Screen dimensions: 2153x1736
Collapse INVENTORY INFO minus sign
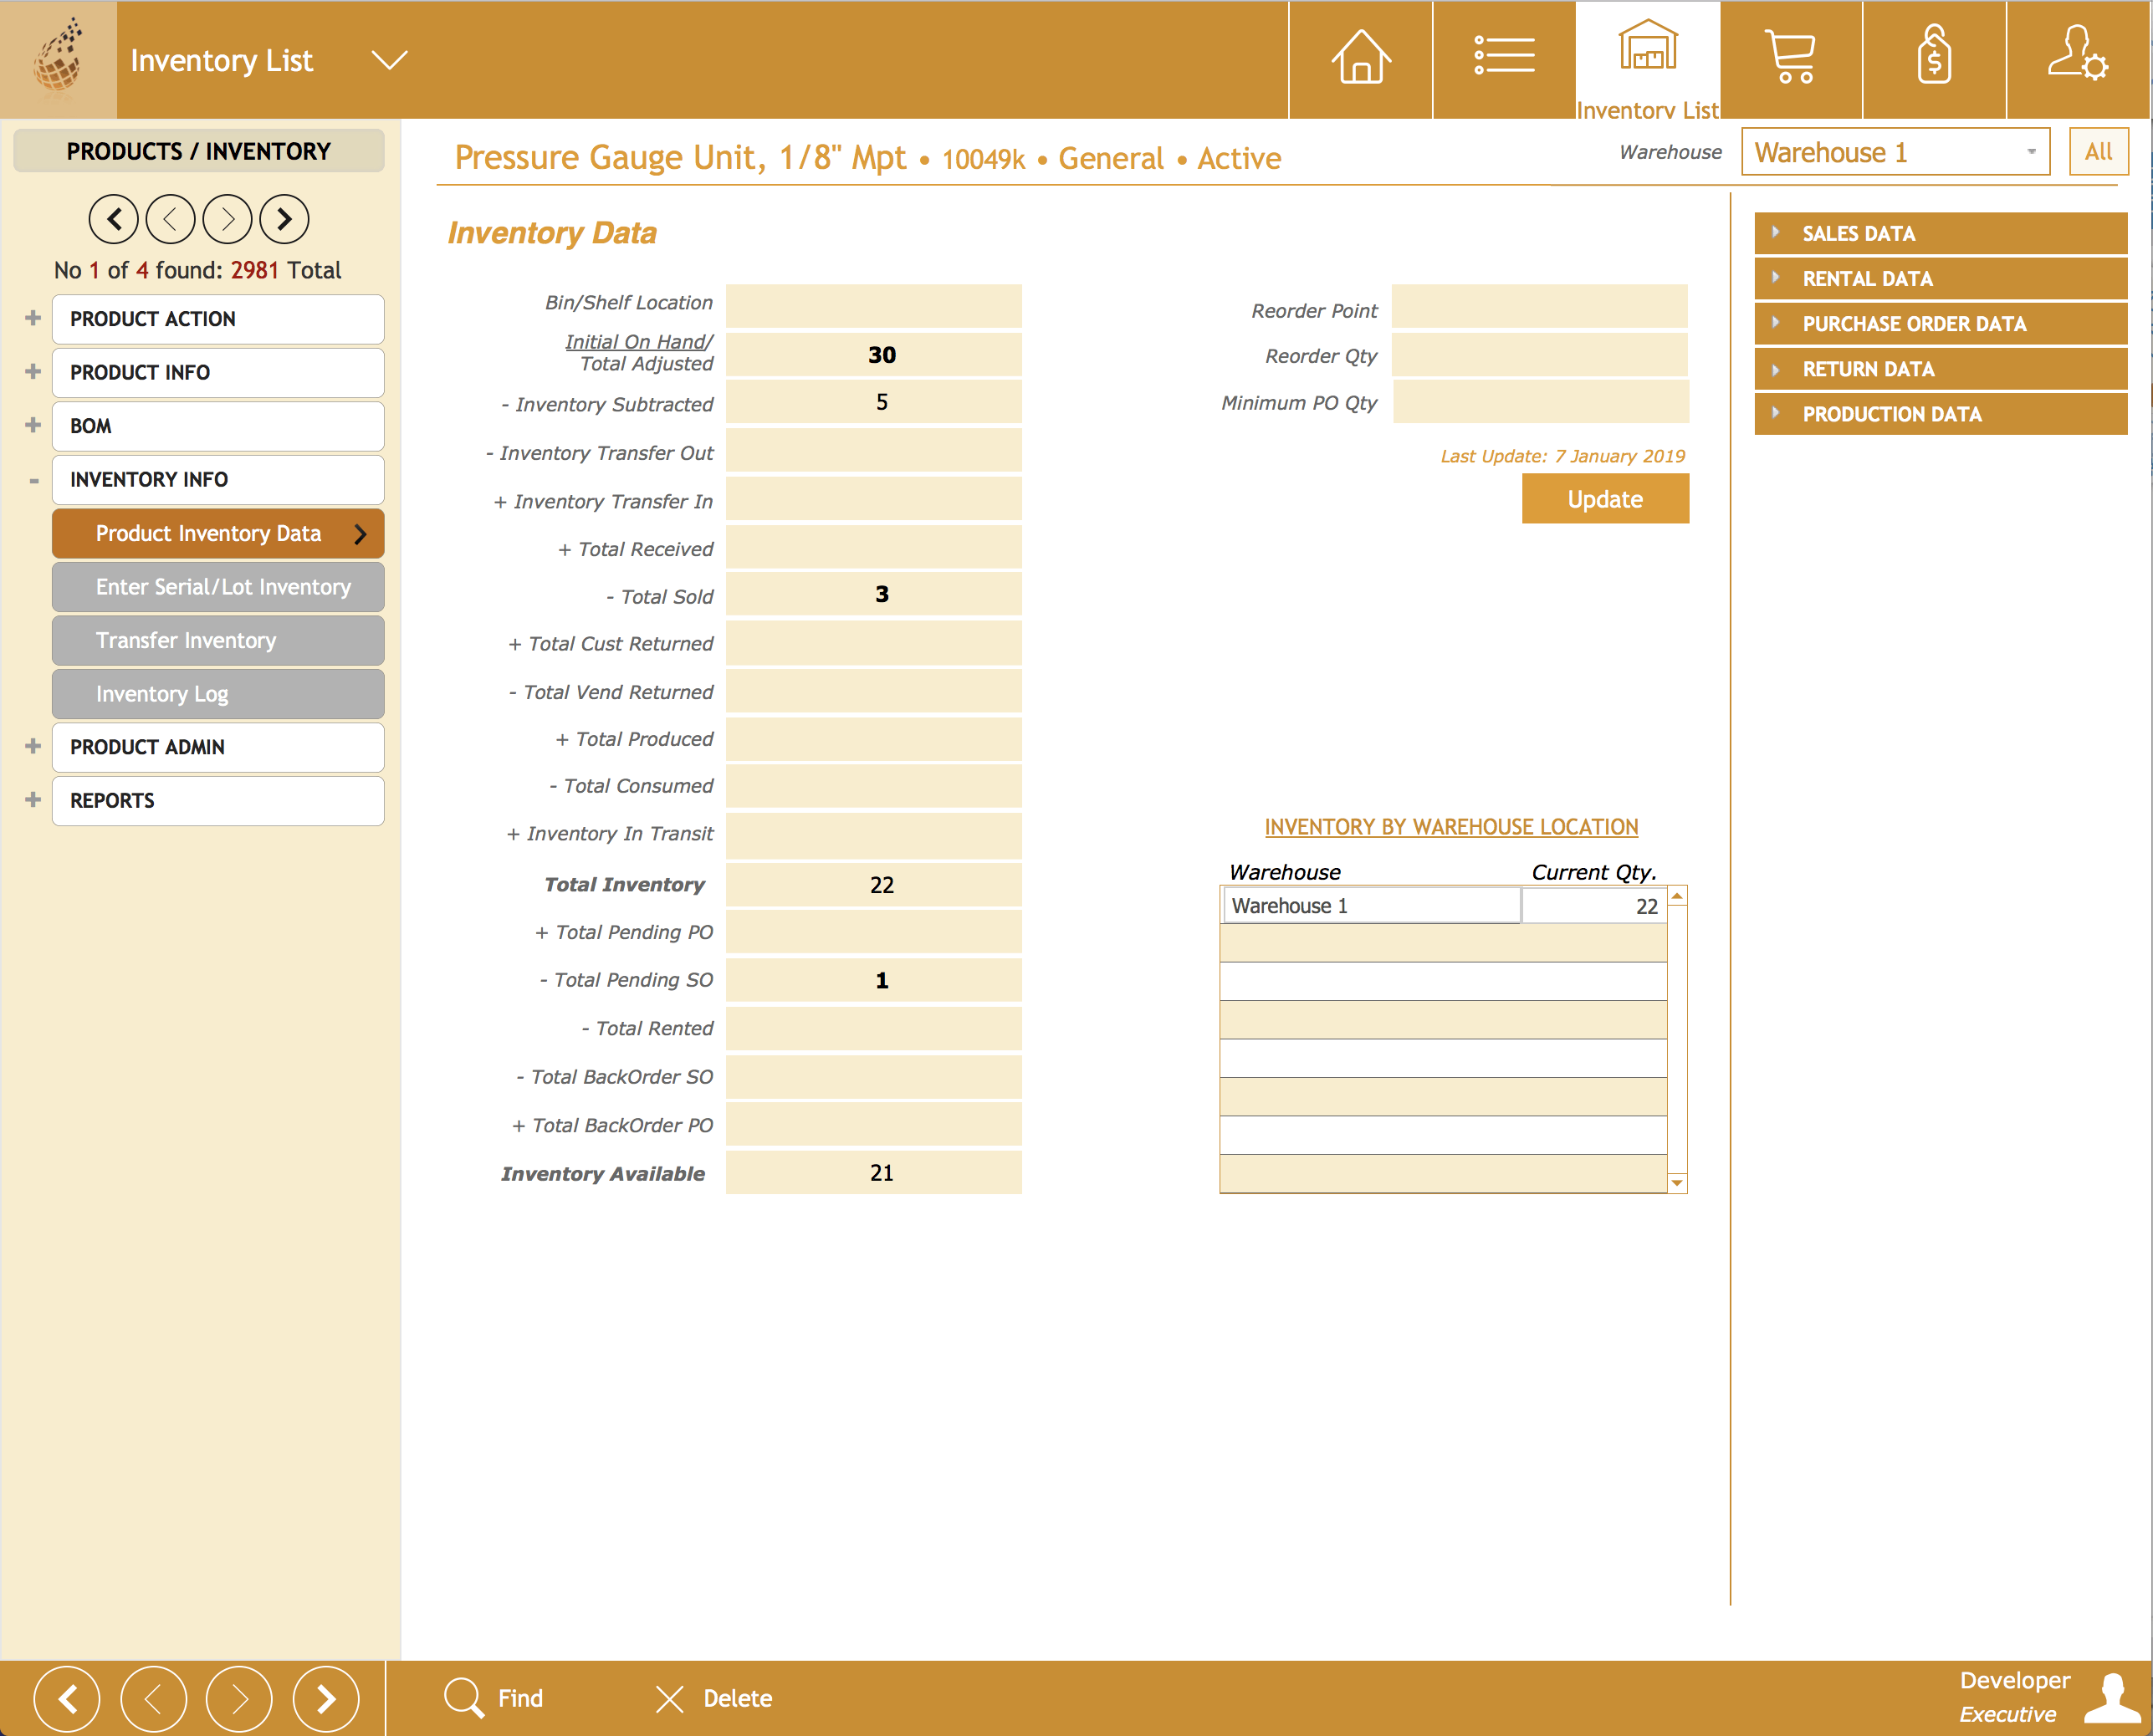click(33, 481)
